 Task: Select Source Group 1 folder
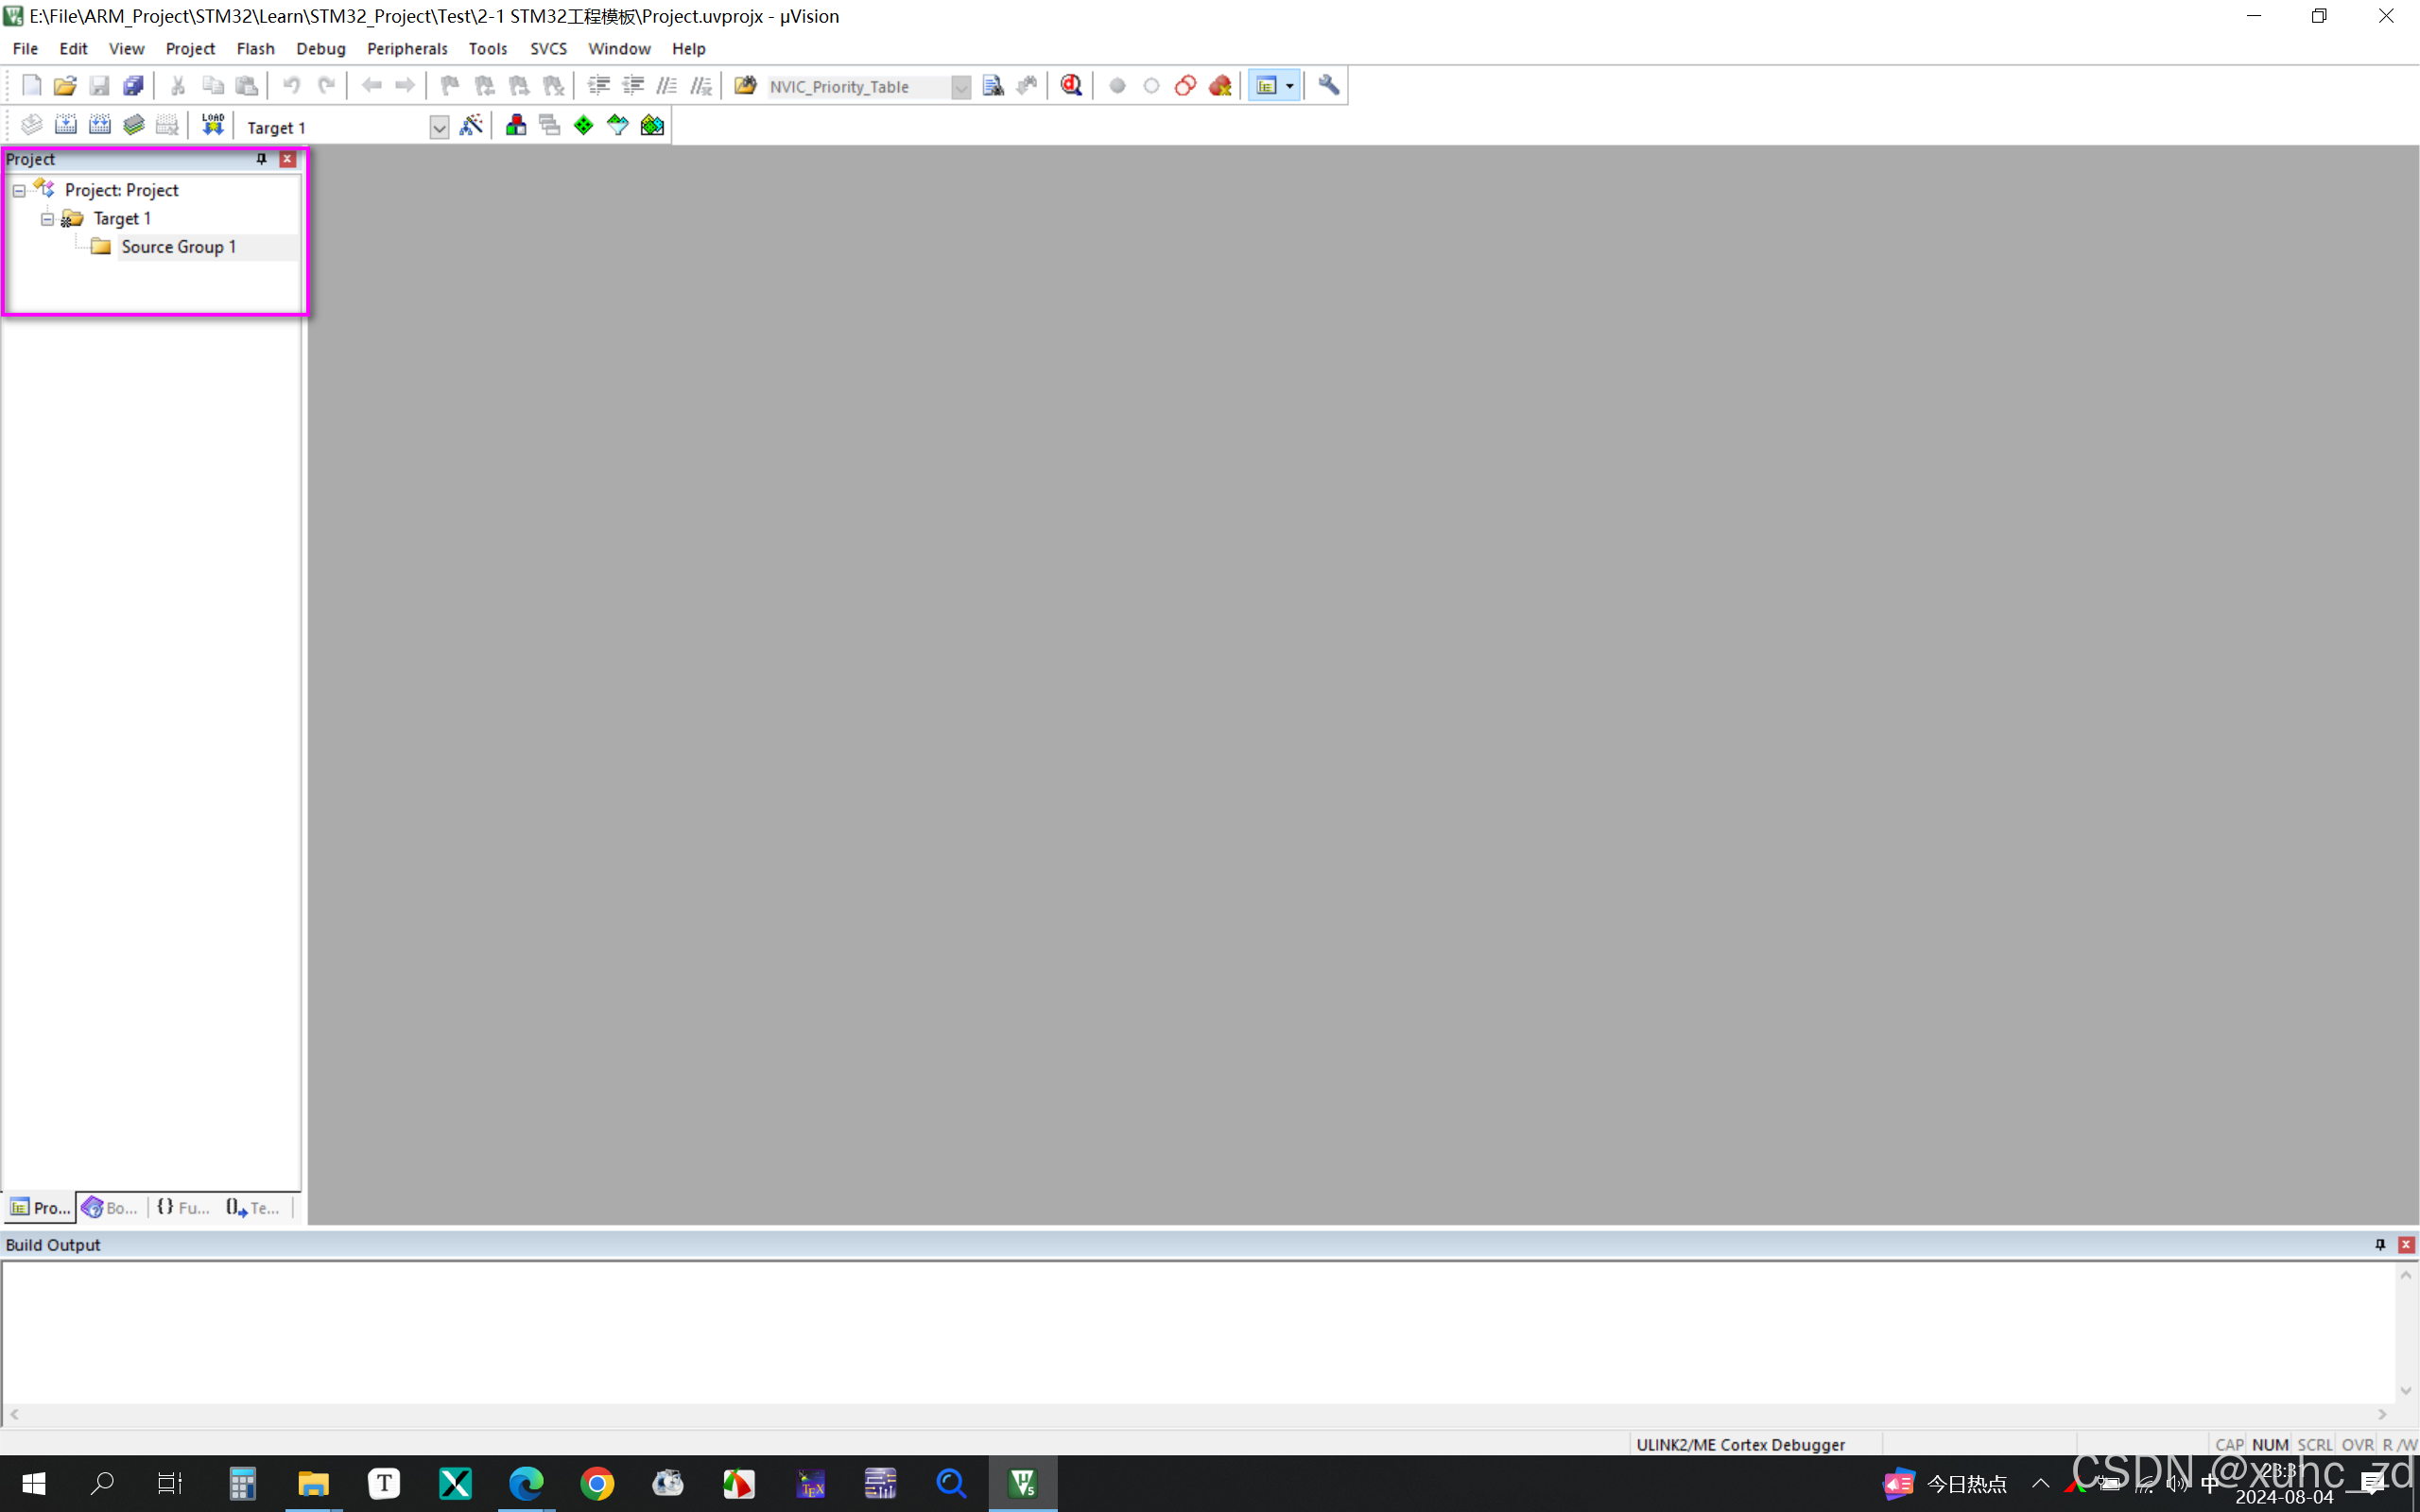click(178, 247)
